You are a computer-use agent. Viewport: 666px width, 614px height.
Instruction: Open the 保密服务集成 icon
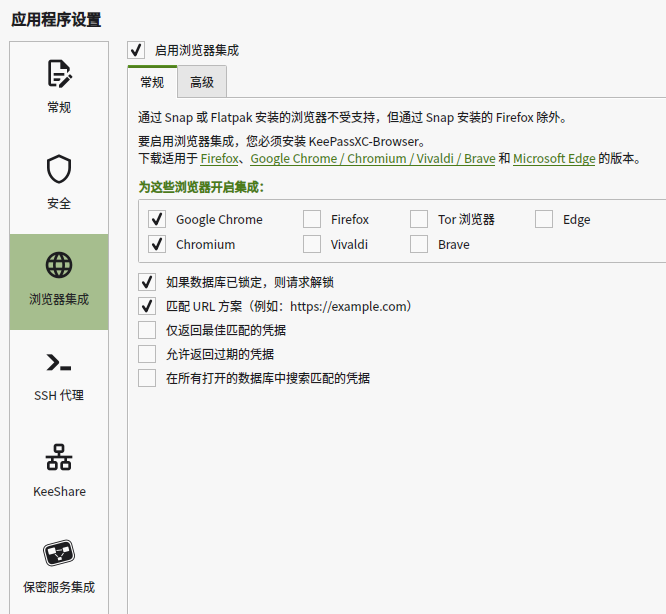pos(59,553)
